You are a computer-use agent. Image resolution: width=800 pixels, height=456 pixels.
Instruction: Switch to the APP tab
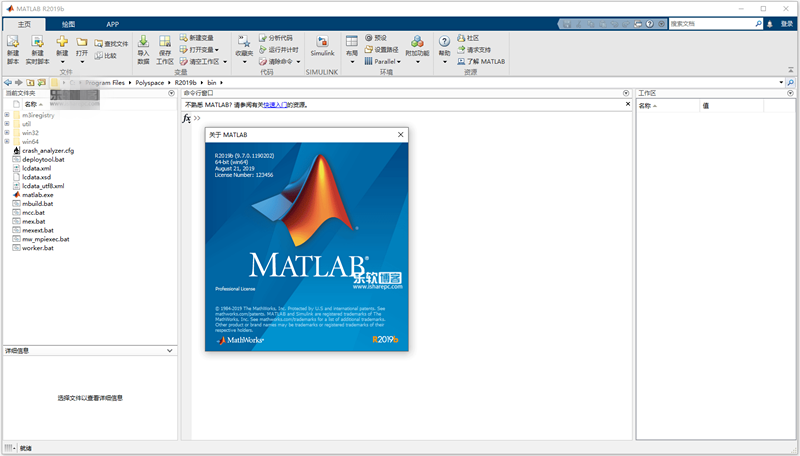[112, 22]
